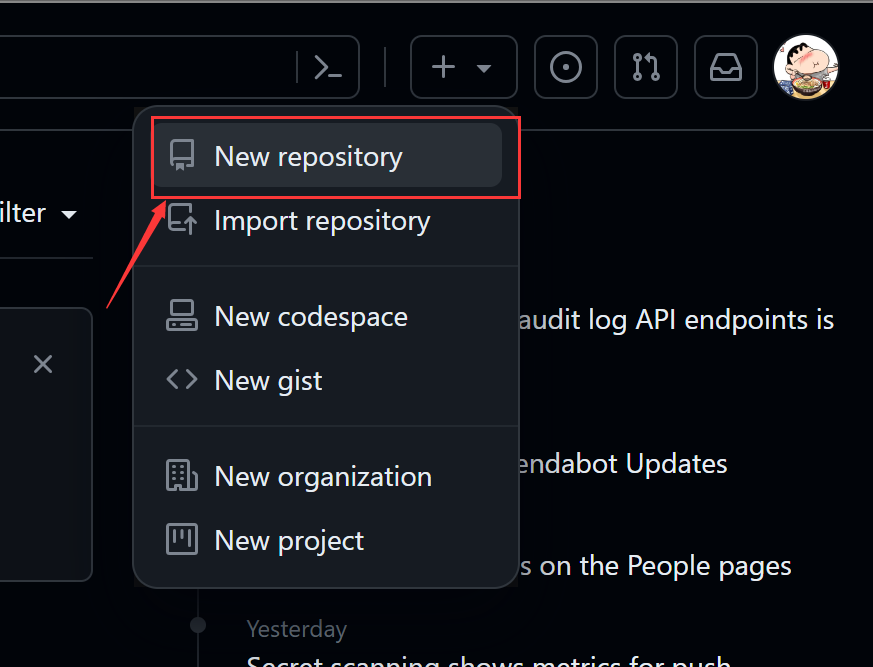The image size is (873, 667).
Task: Select Import repository menu item
Action: point(328,220)
